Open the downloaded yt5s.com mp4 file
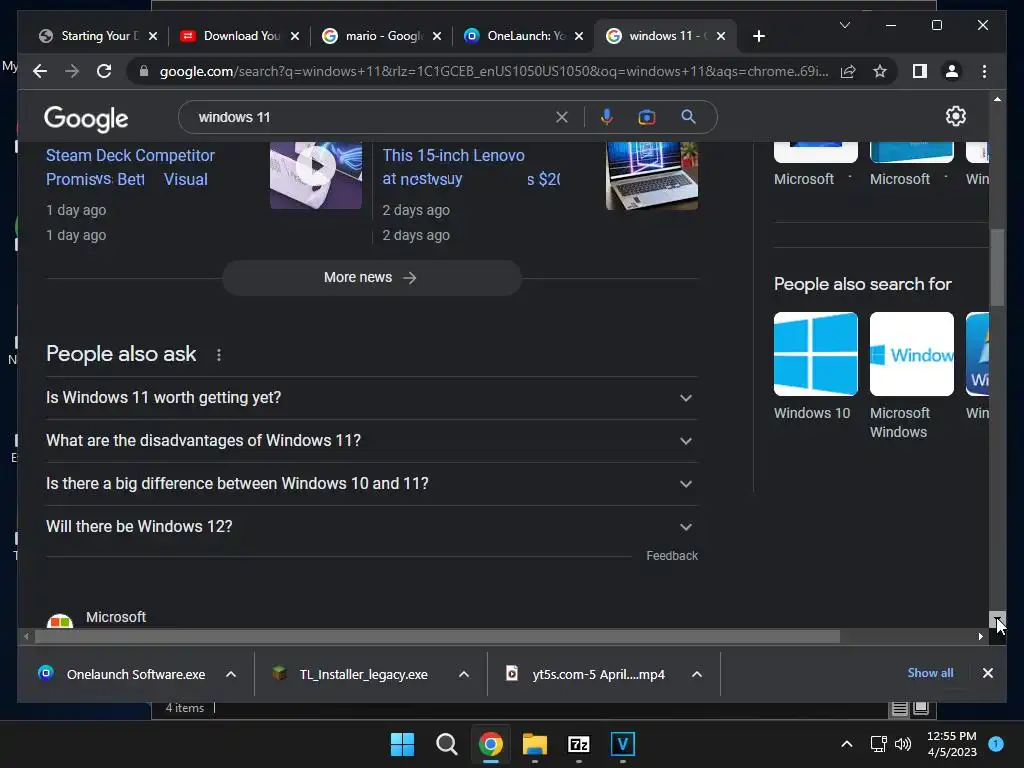Screen dimensions: 1024x768 click(x=585, y=675)
